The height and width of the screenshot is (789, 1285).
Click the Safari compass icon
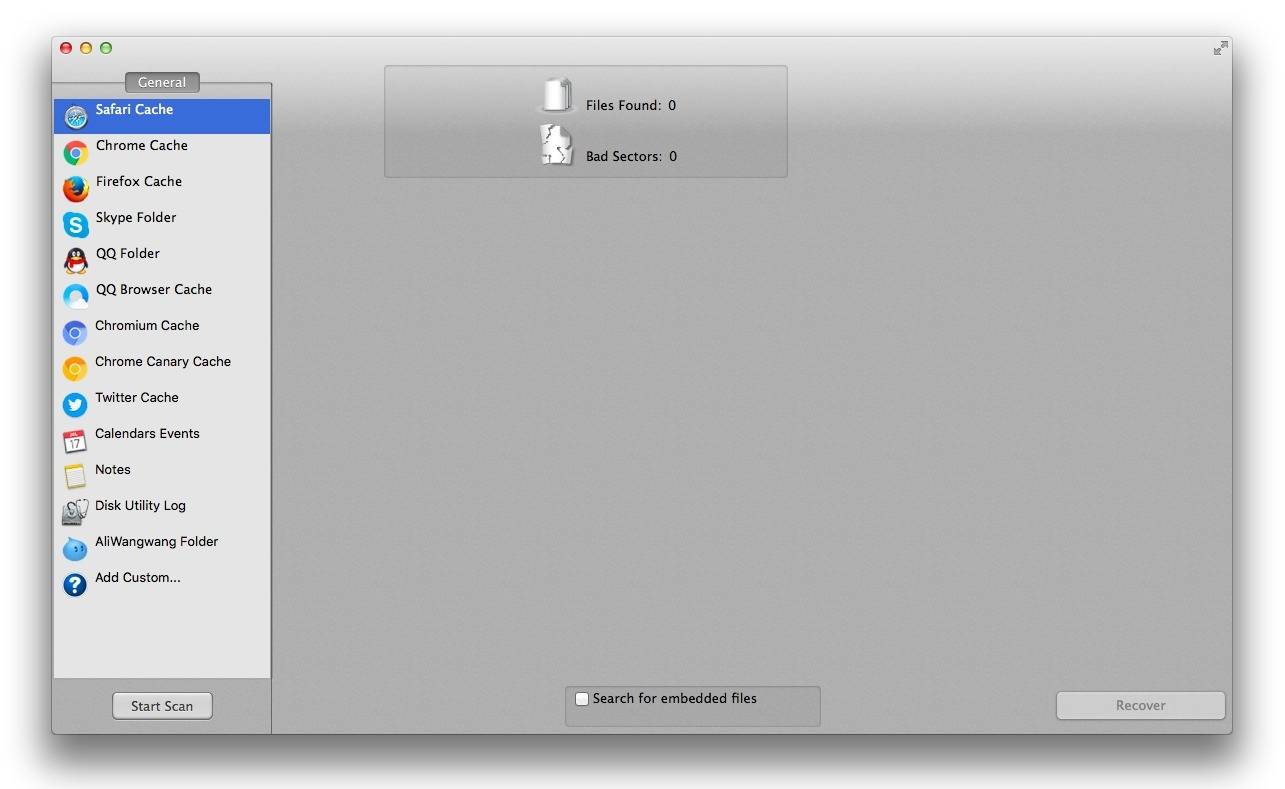(76, 117)
